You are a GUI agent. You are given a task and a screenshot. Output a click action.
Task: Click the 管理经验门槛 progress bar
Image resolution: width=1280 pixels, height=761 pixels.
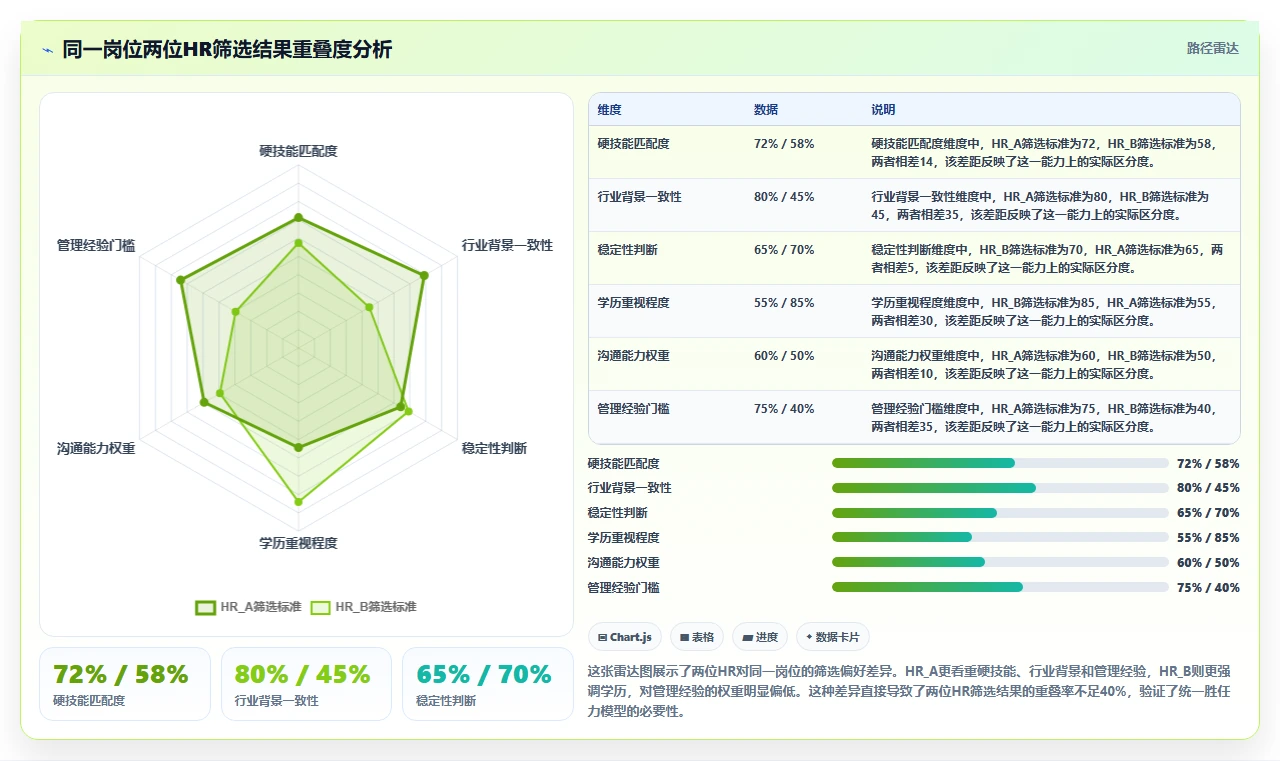pos(1000,587)
